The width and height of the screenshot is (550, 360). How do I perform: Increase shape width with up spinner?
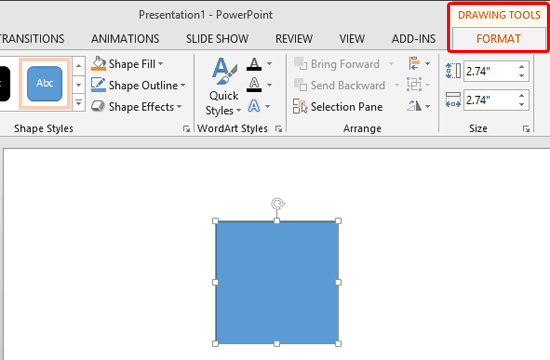522,95
